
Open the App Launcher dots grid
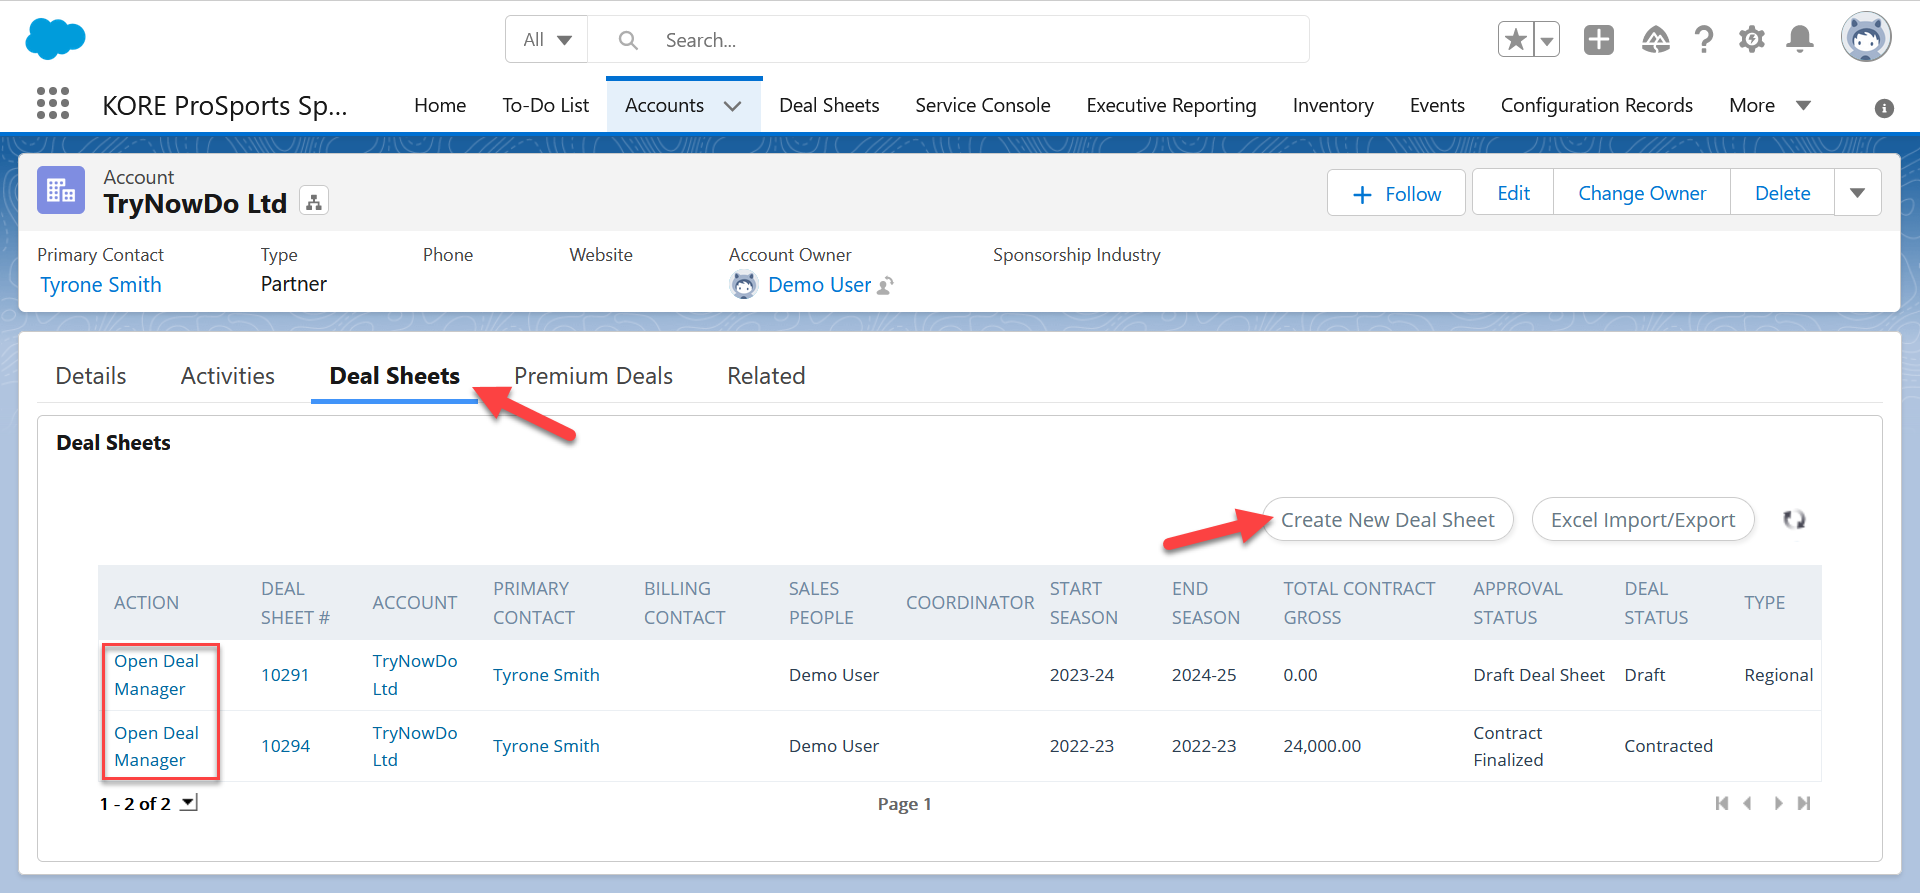click(x=53, y=103)
